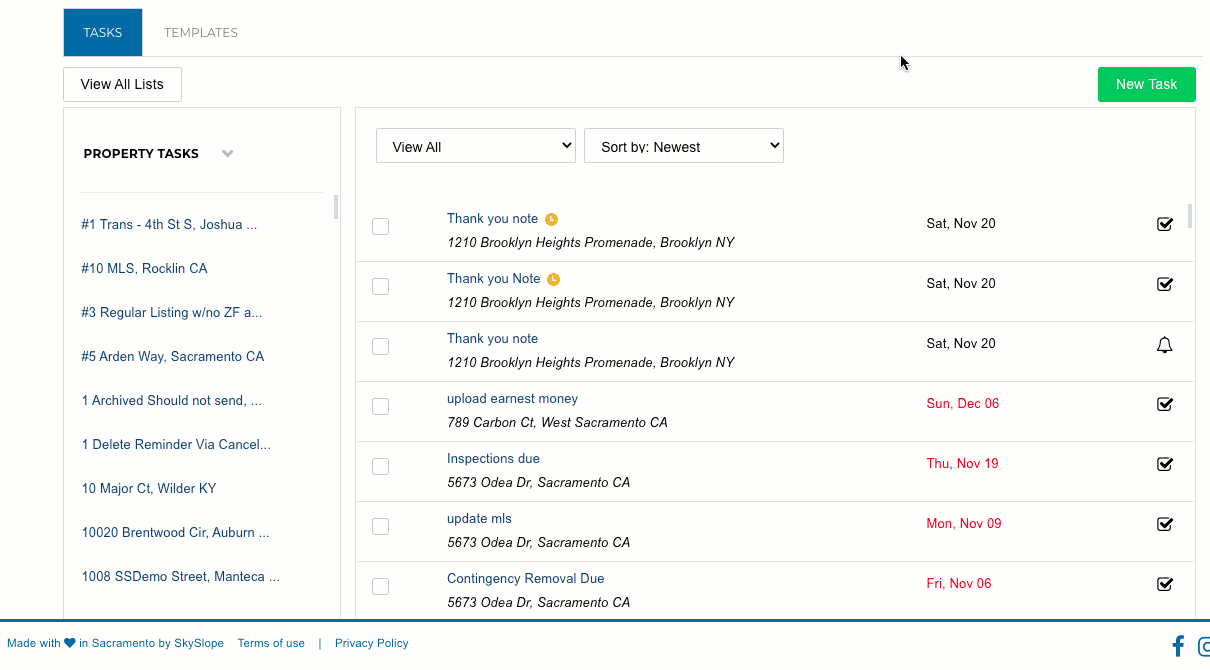Click the check icon for upload earnest money
The height and width of the screenshot is (670, 1210).
coord(1164,404)
